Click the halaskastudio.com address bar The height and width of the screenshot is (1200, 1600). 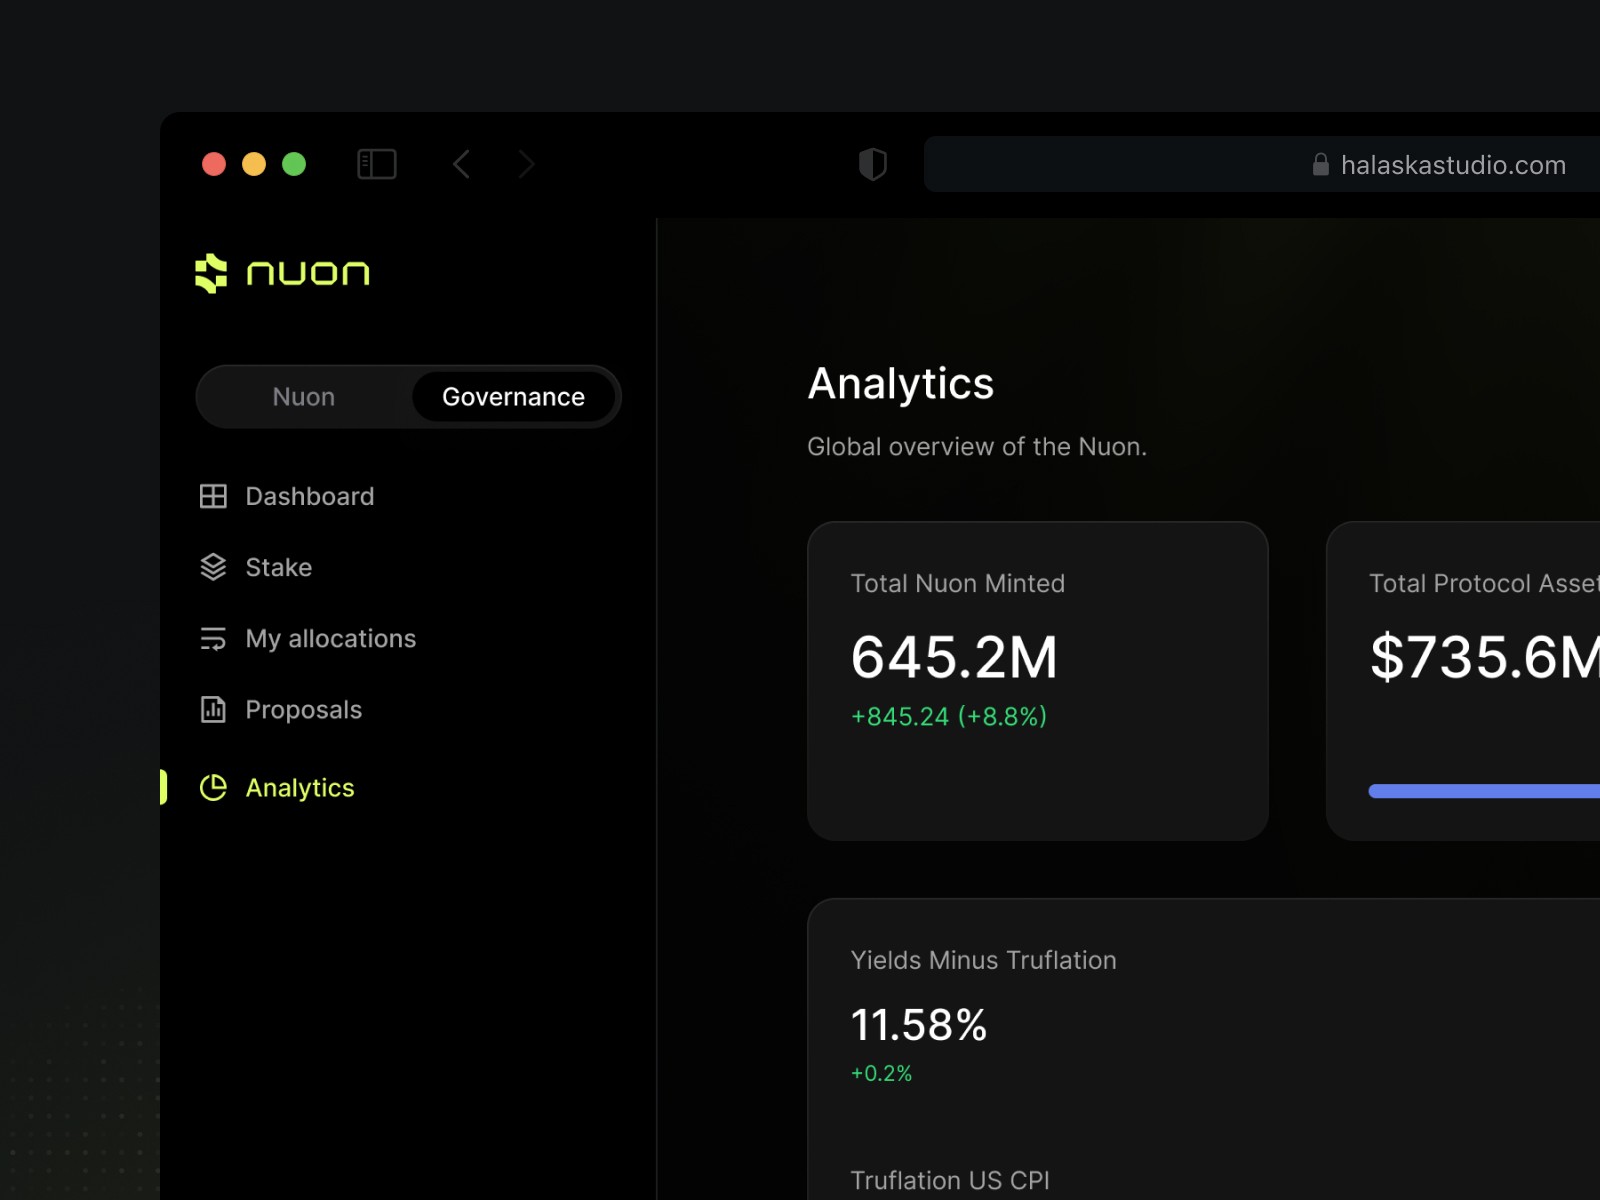1262,164
